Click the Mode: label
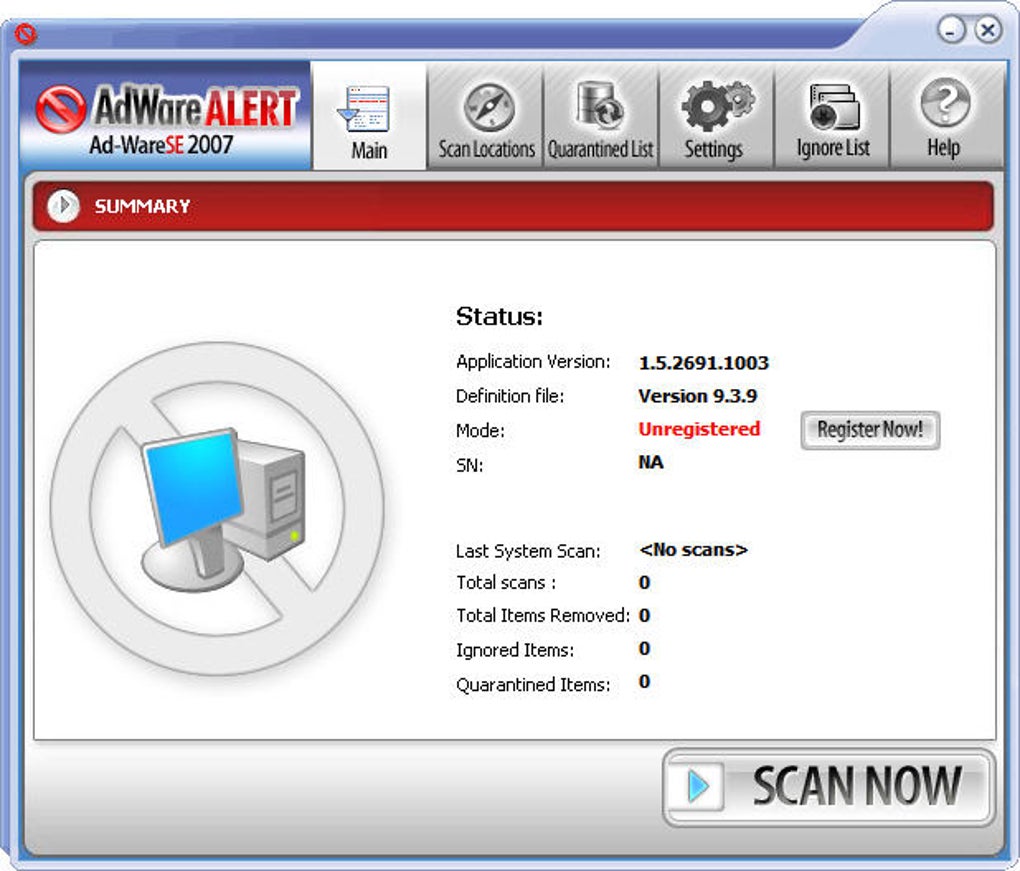Image resolution: width=1020 pixels, height=871 pixels. (480, 431)
